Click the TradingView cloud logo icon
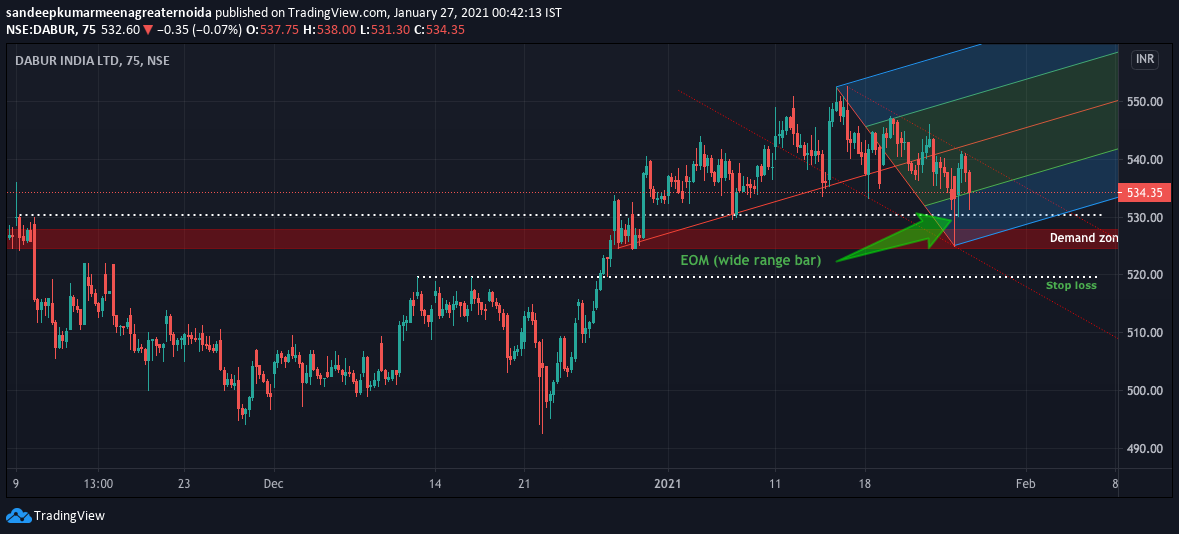The image size is (1179, 534). [18, 516]
